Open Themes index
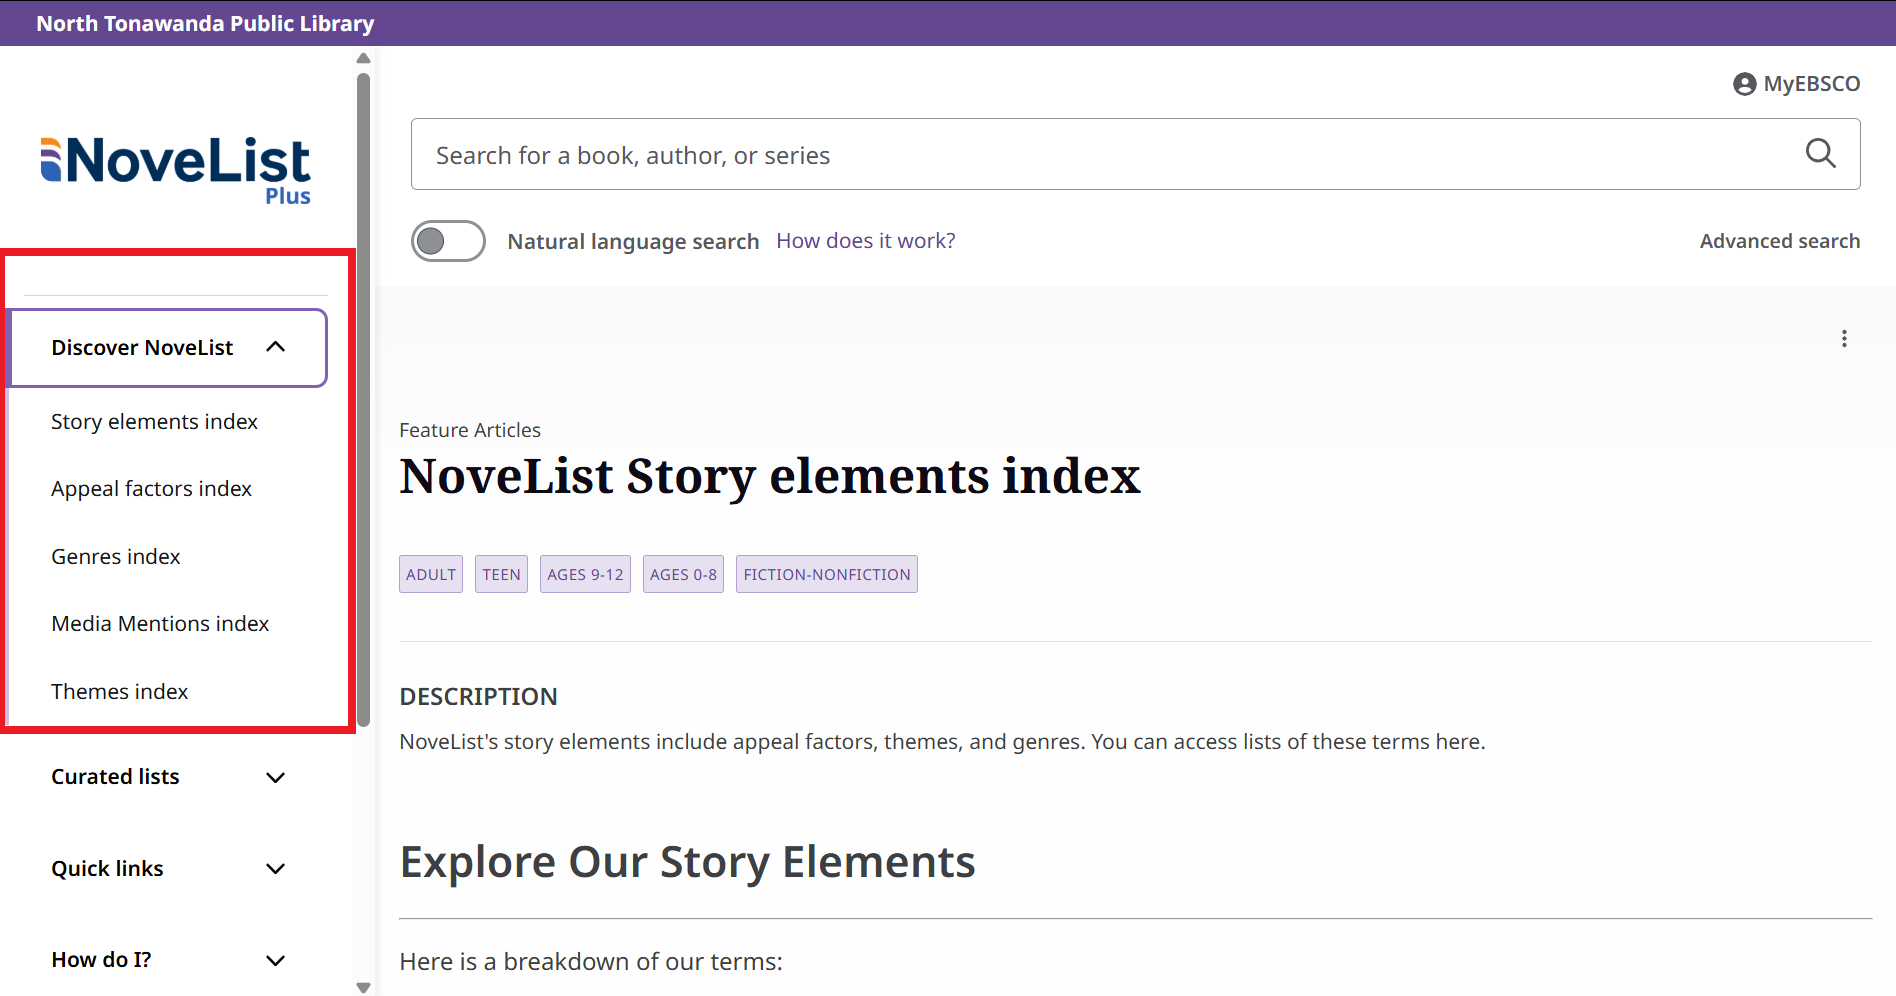Viewport: 1896px width, 996px height. coord(119,692)
